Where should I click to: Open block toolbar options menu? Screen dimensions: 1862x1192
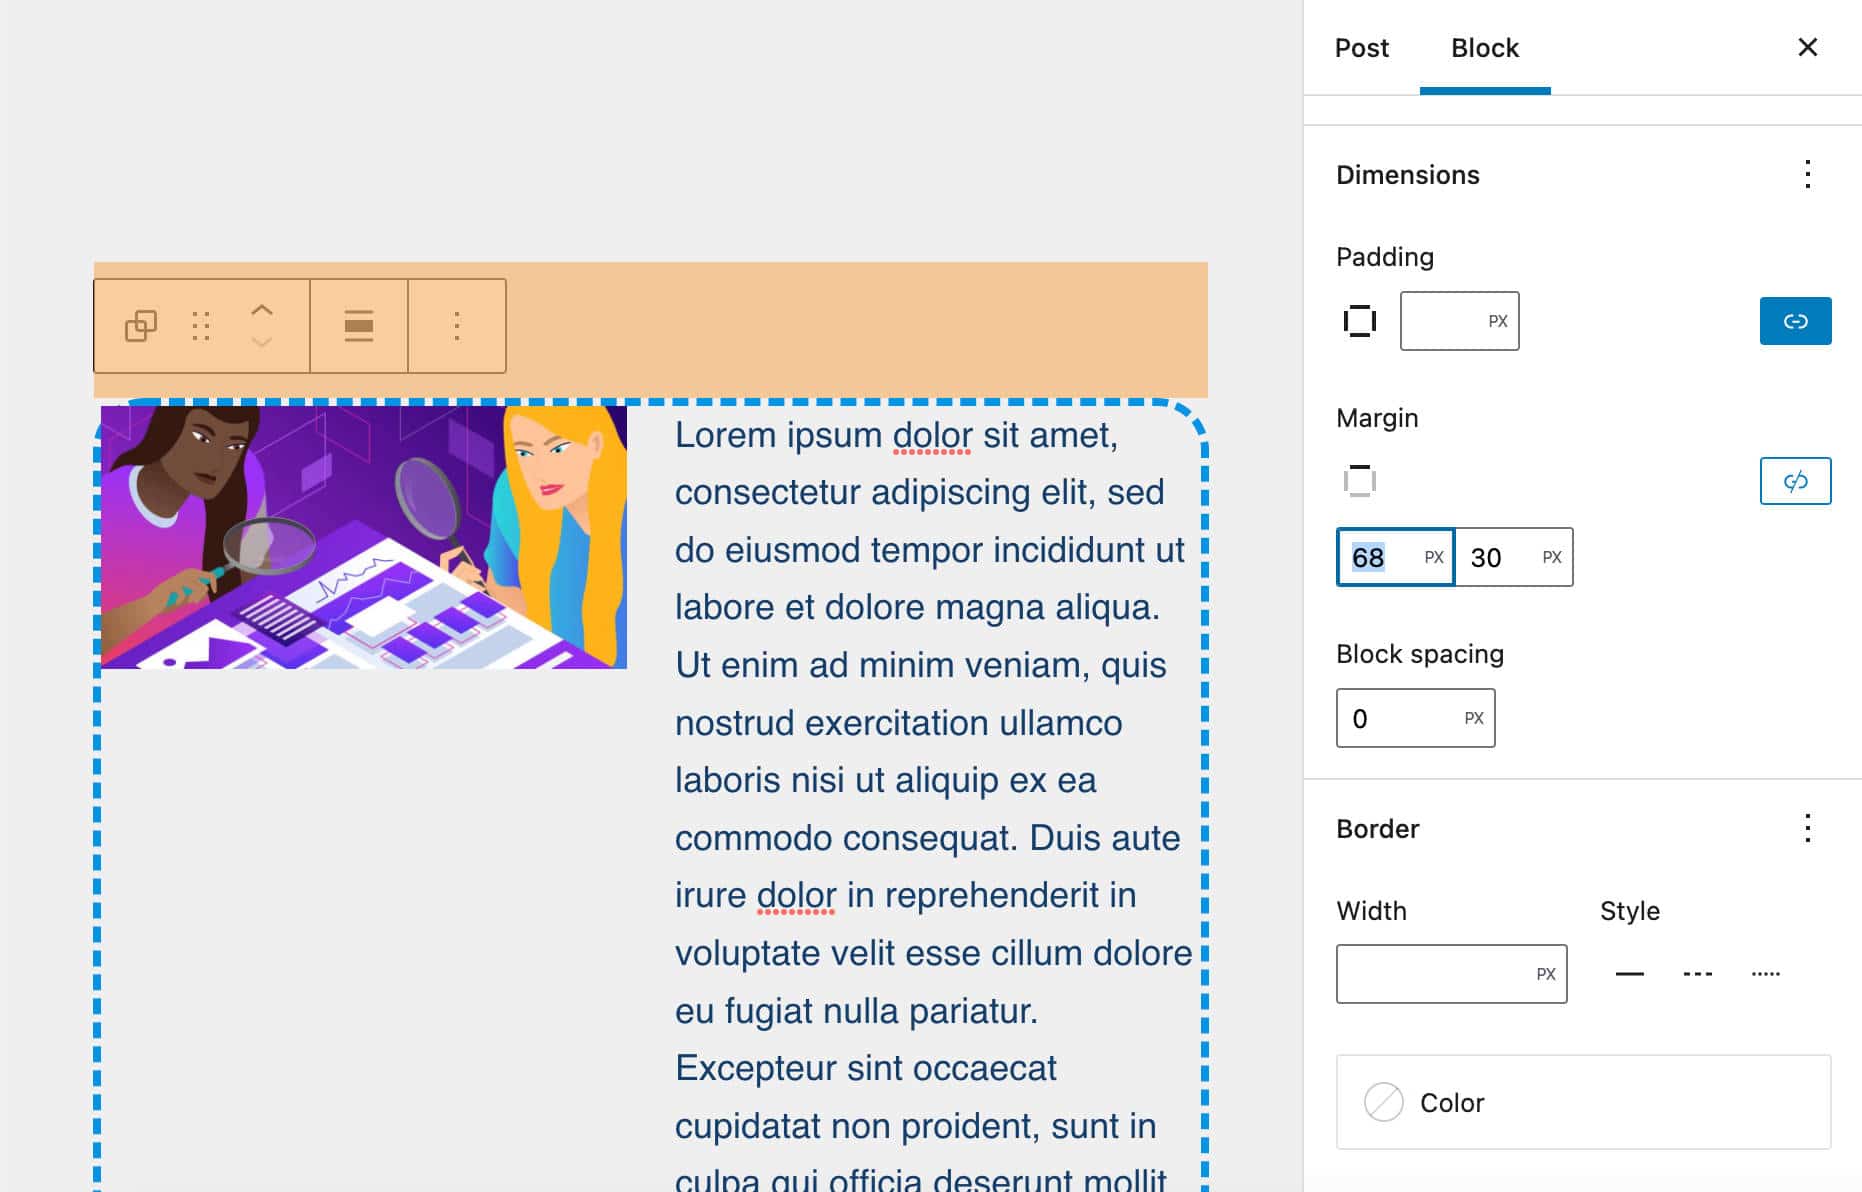point(457,326)
